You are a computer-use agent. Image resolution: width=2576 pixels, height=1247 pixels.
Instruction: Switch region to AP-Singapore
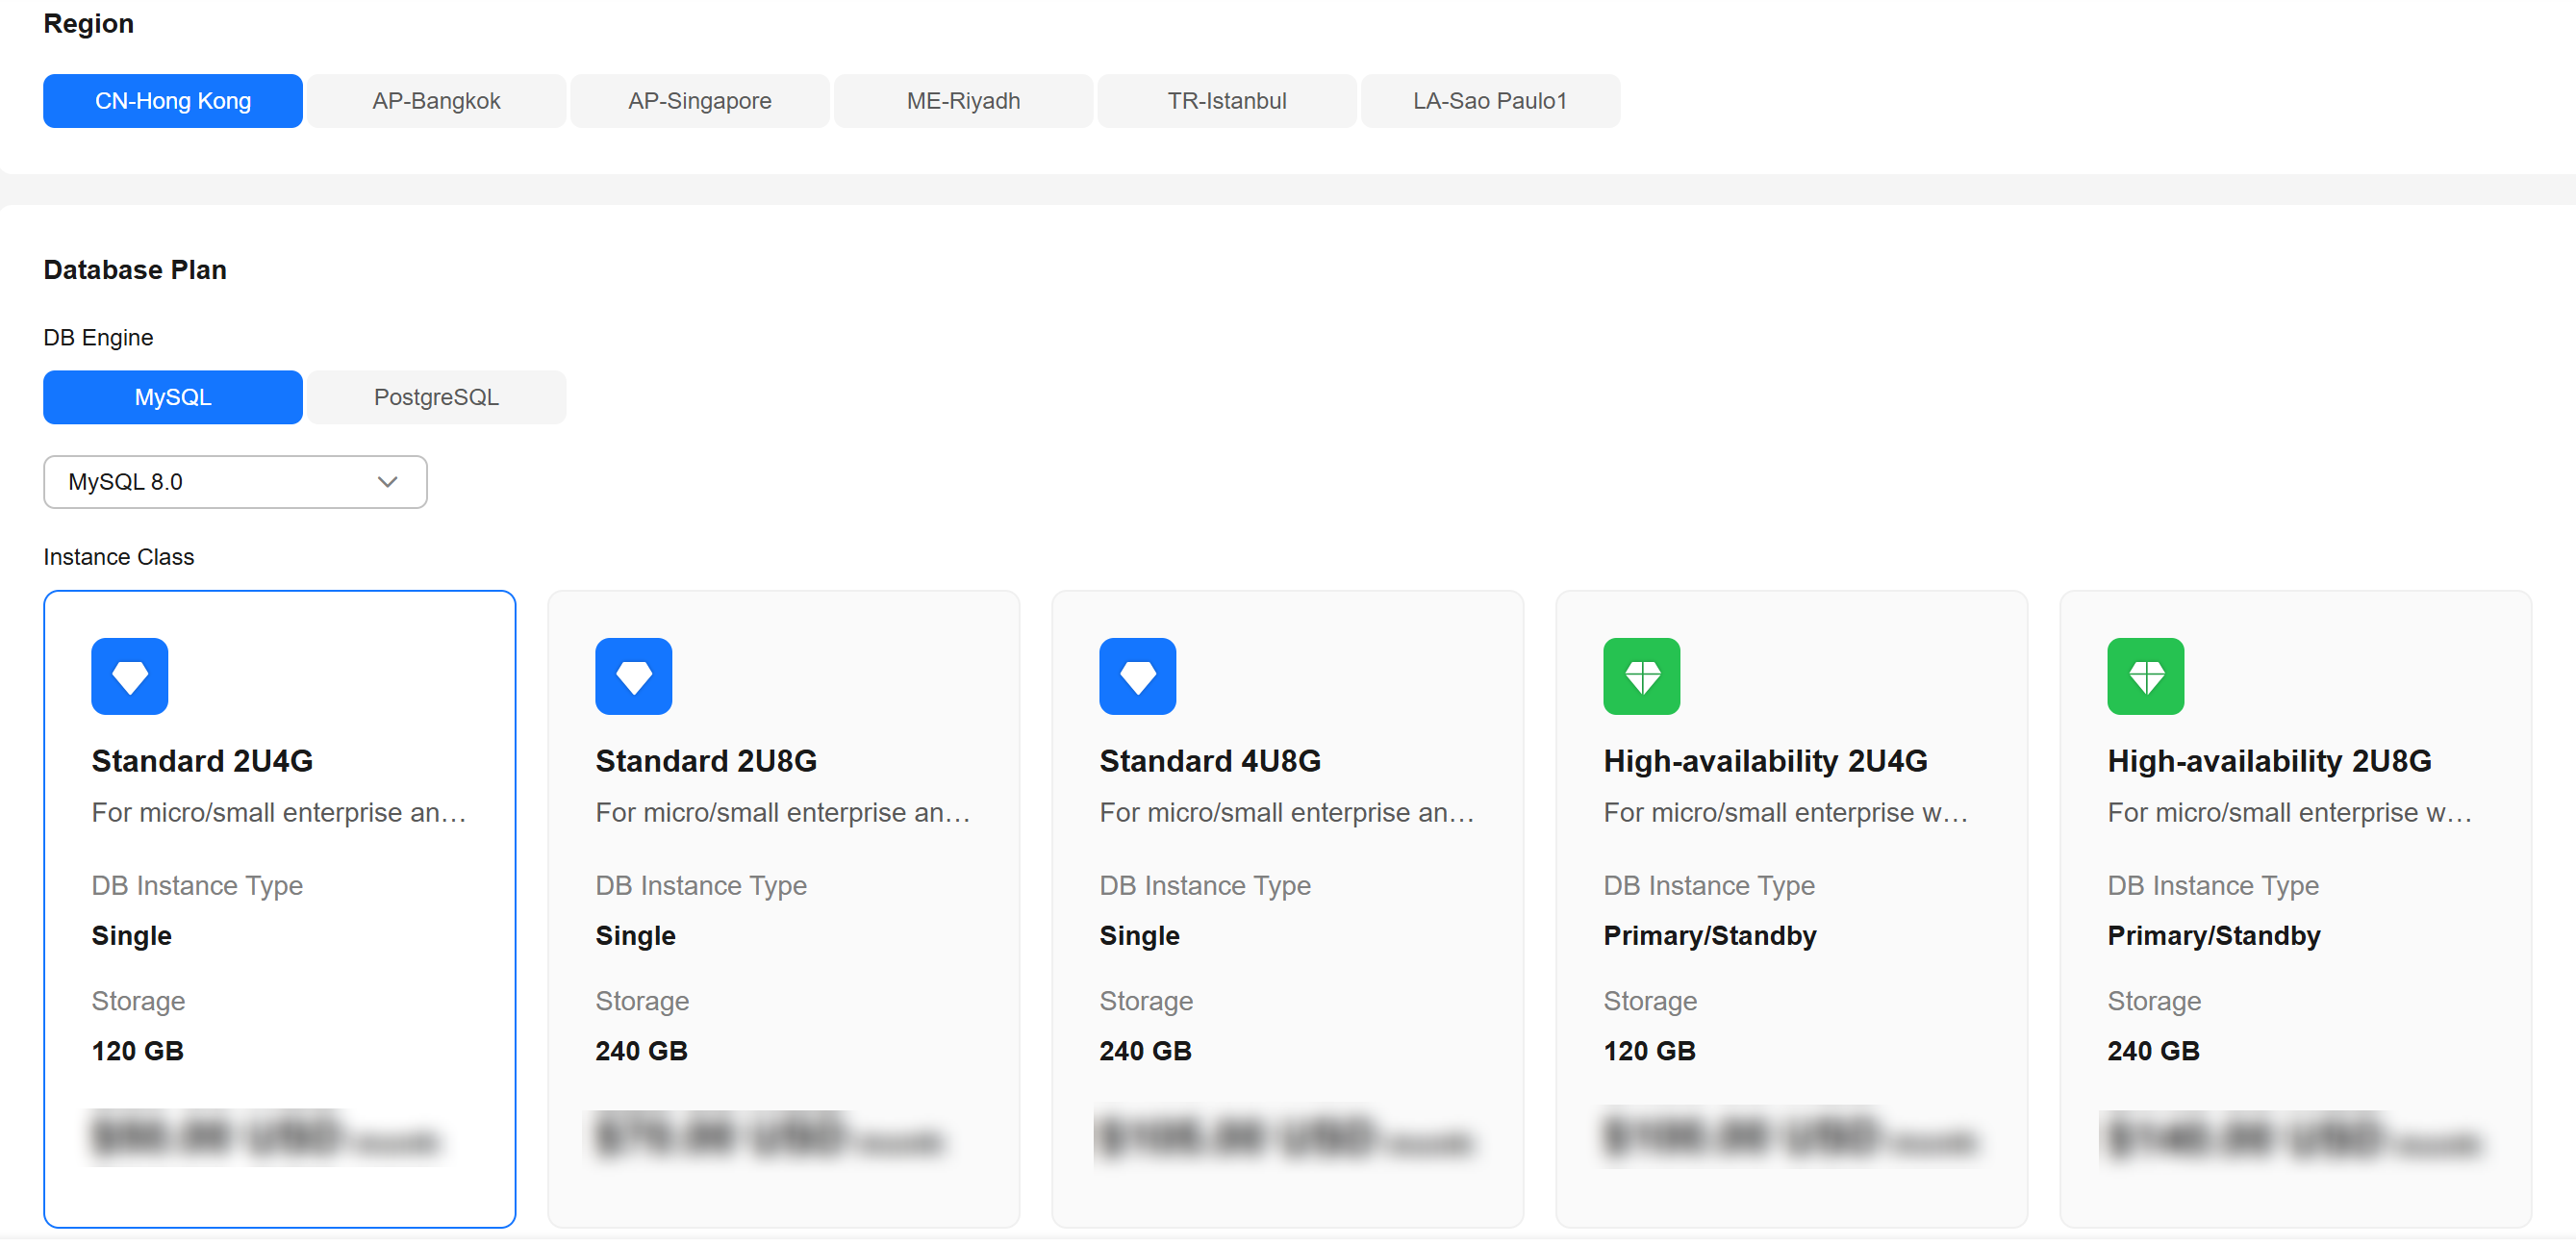click(x=700, y=101)
